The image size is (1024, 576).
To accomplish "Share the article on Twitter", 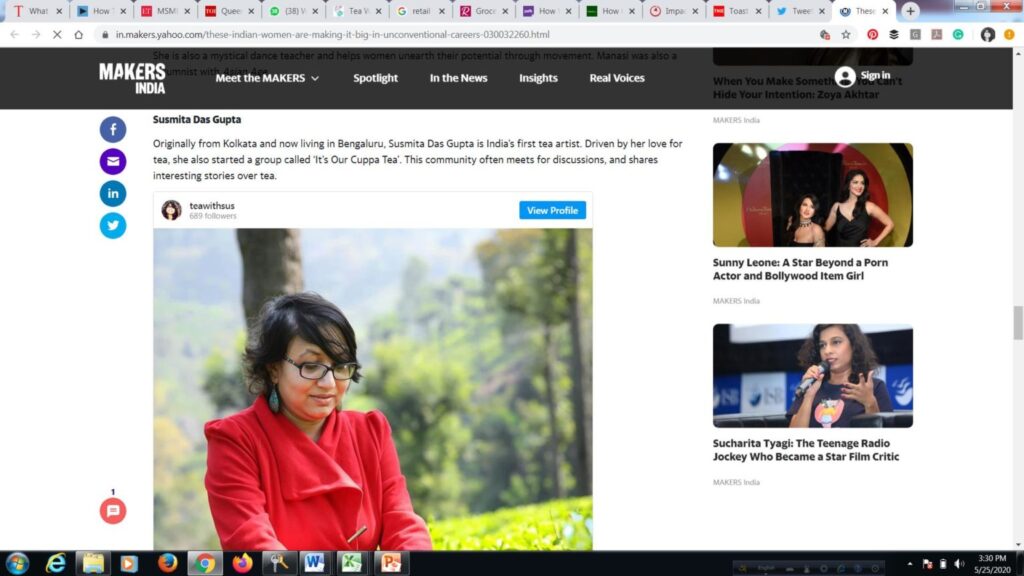I will tap(113, 225).
